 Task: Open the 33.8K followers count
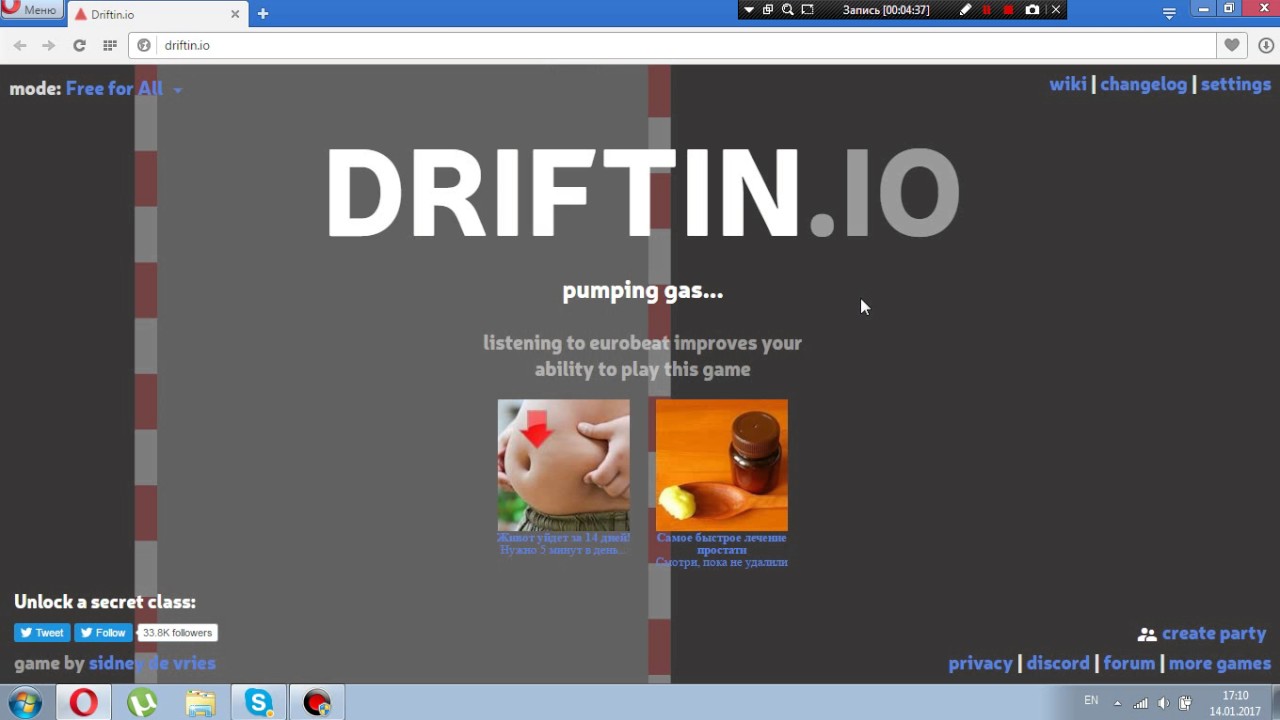(177, 633)
